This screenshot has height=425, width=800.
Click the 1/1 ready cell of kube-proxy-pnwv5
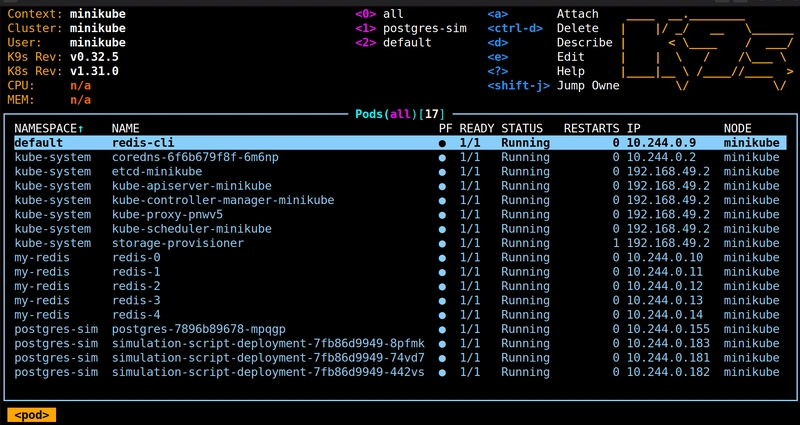pyautogui.click(x=470, y=214)
